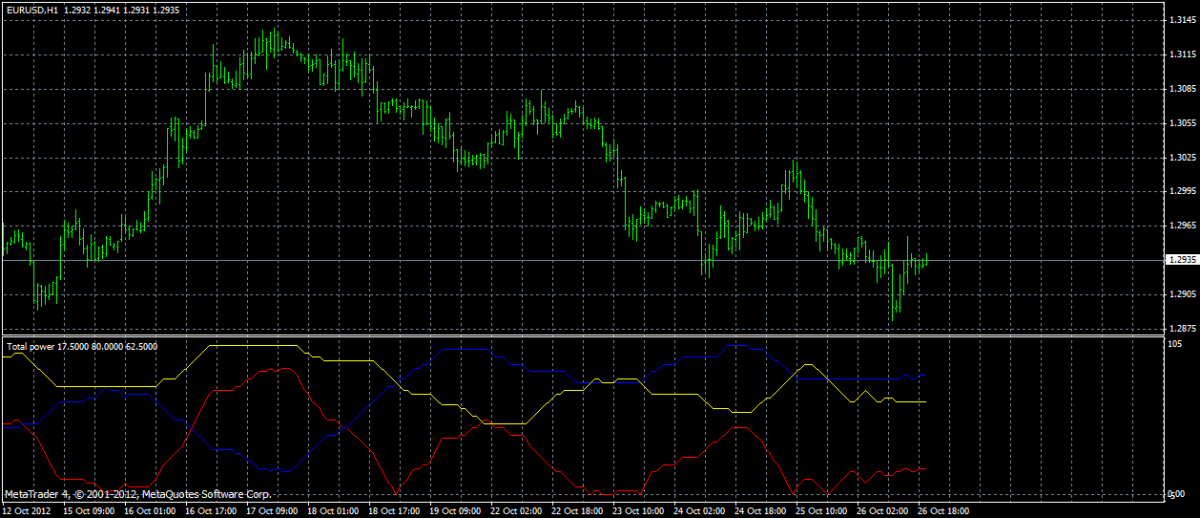Click the 1.3145 price axis label
Image resolution: width=1200 pixels, height=518 pixels.
coord(1178,20)
